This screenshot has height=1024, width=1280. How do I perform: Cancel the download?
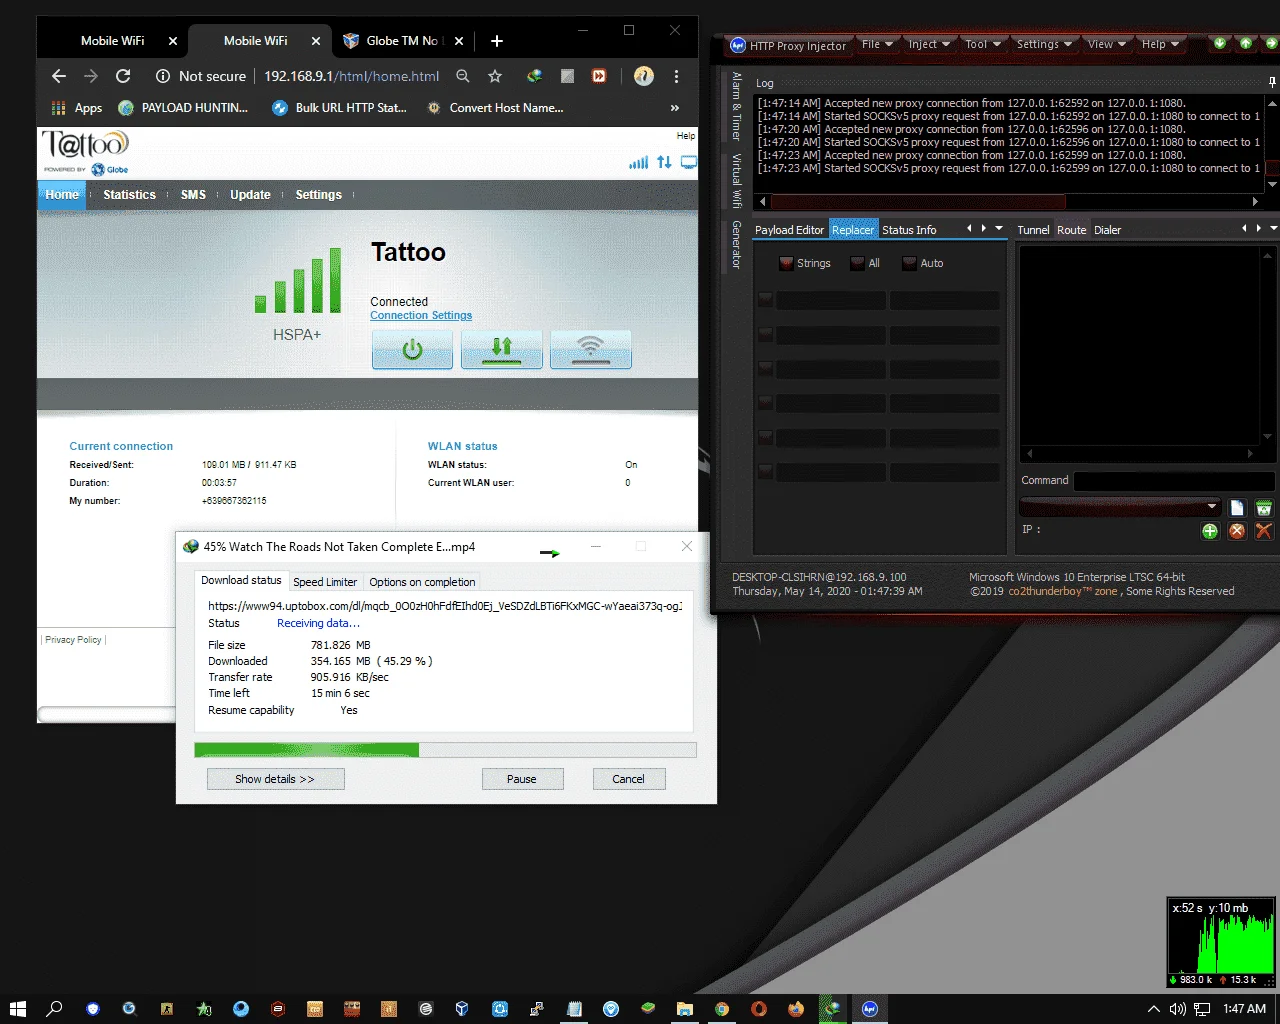click(x=628, y=779)
